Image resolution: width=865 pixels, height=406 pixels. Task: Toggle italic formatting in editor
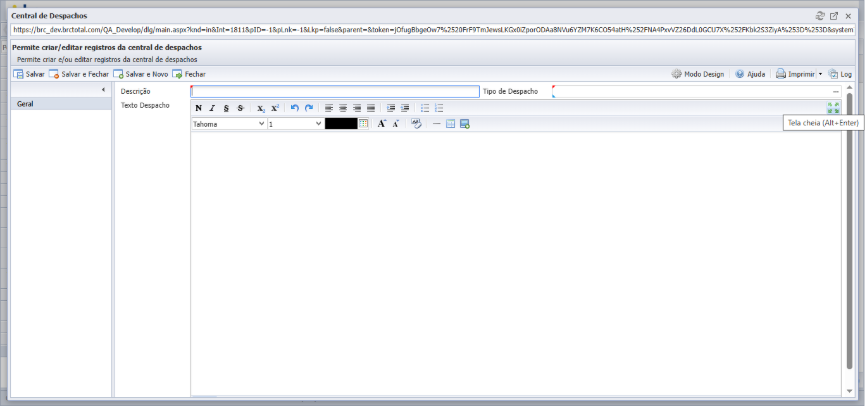pyautogui.click(x=212, y=108)
